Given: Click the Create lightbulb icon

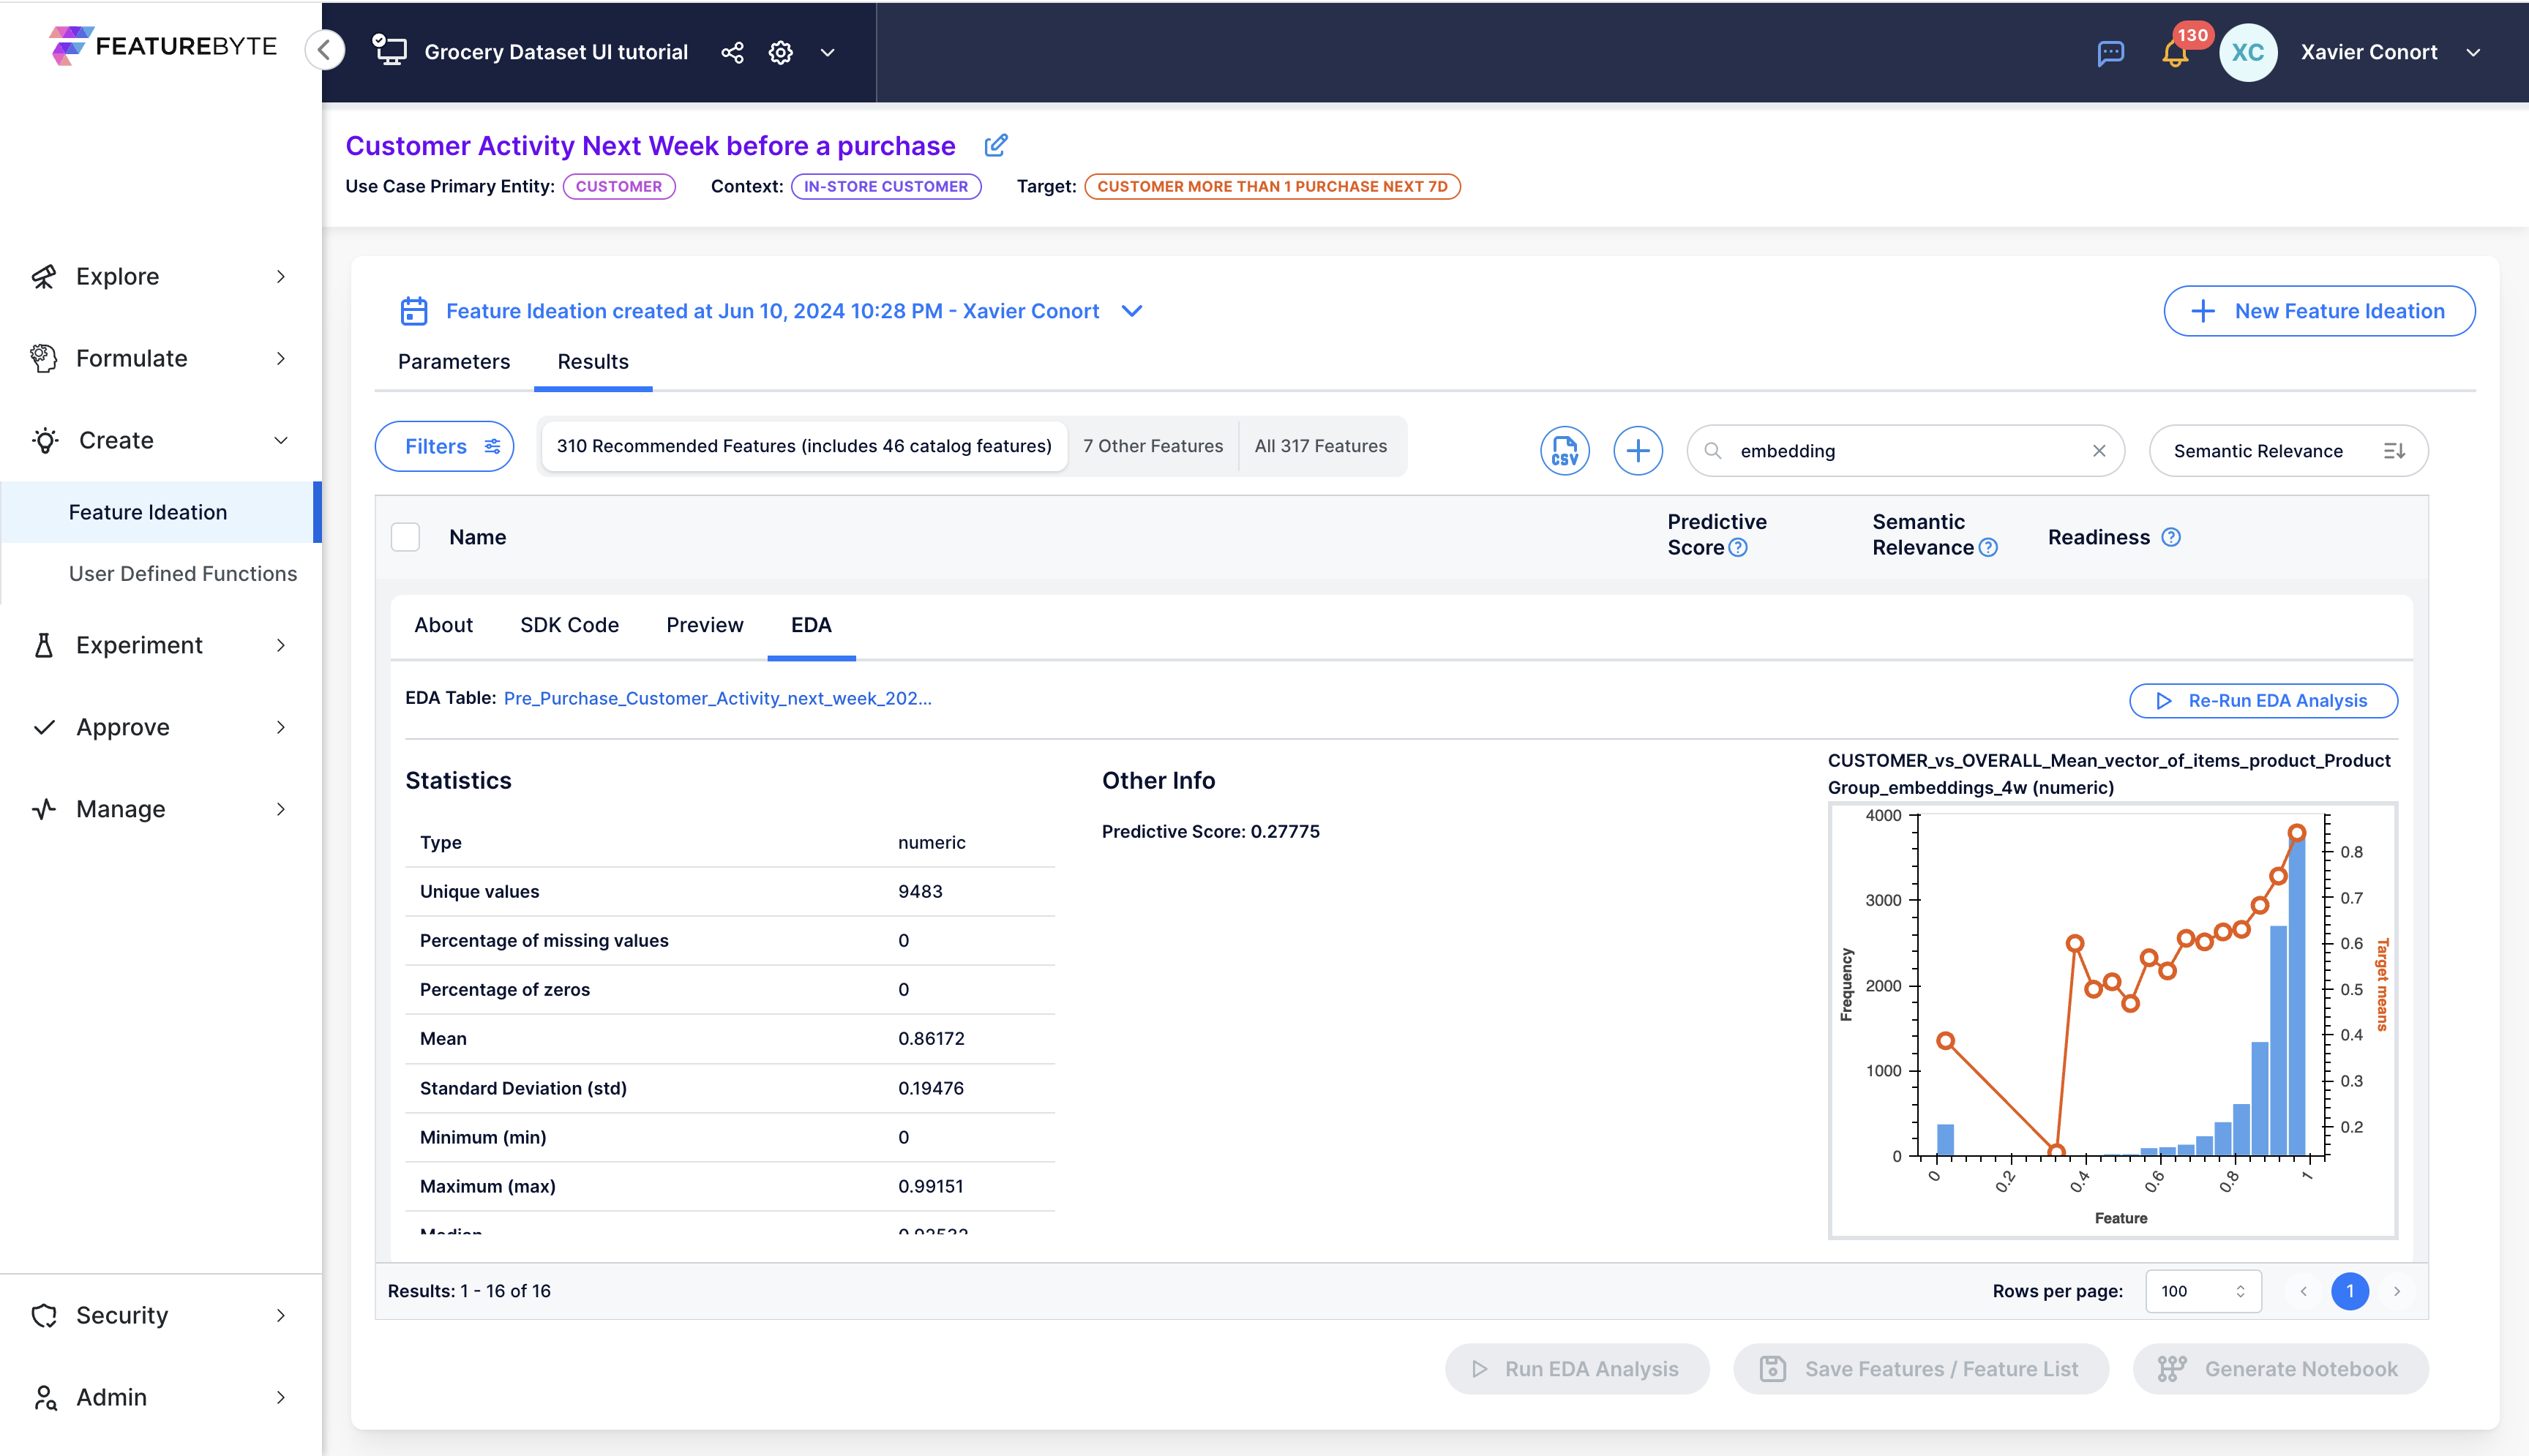Looking at the screenshot, I should click(45, 440).
